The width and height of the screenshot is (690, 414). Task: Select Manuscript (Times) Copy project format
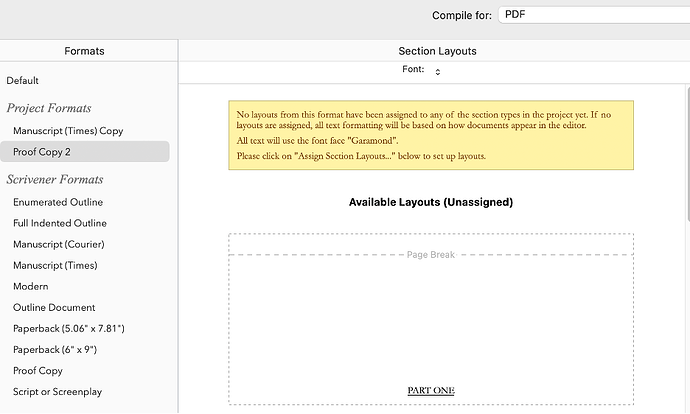pos(68,131)
